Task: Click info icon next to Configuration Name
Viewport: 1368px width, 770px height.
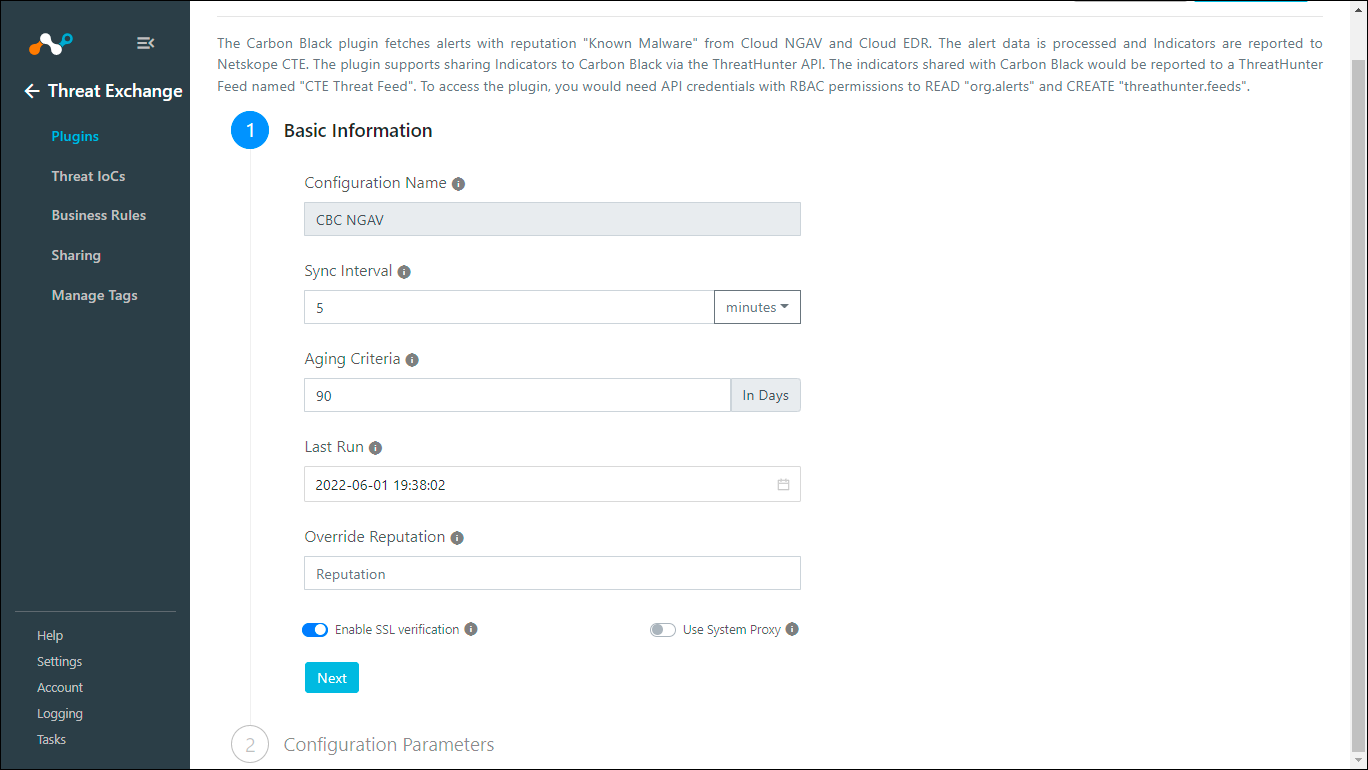Action: pos(458,184)
